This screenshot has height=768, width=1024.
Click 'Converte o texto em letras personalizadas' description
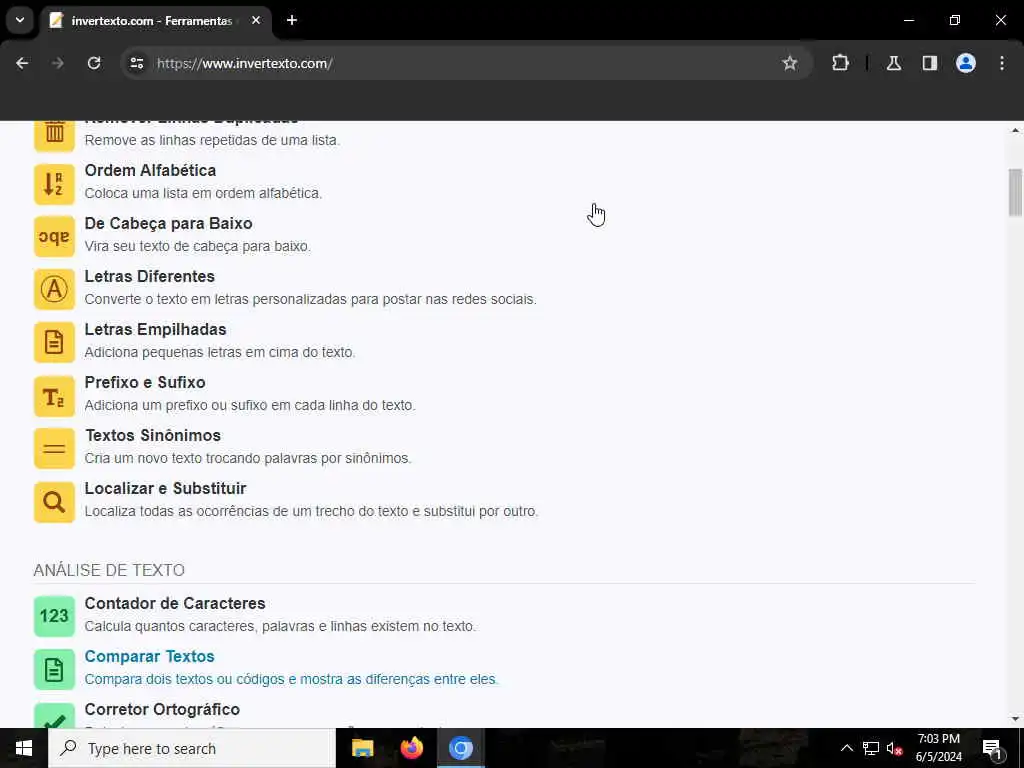tap(310, 299)
